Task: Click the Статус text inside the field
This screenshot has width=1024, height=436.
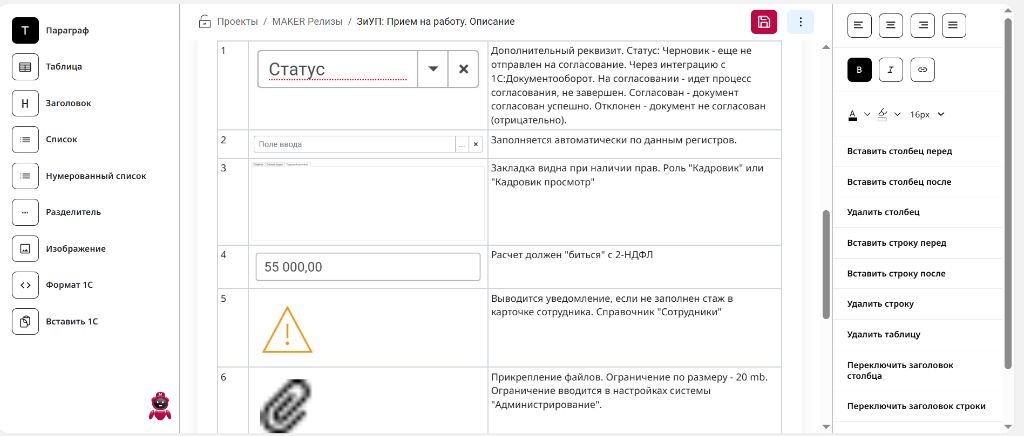Action: 296,69
